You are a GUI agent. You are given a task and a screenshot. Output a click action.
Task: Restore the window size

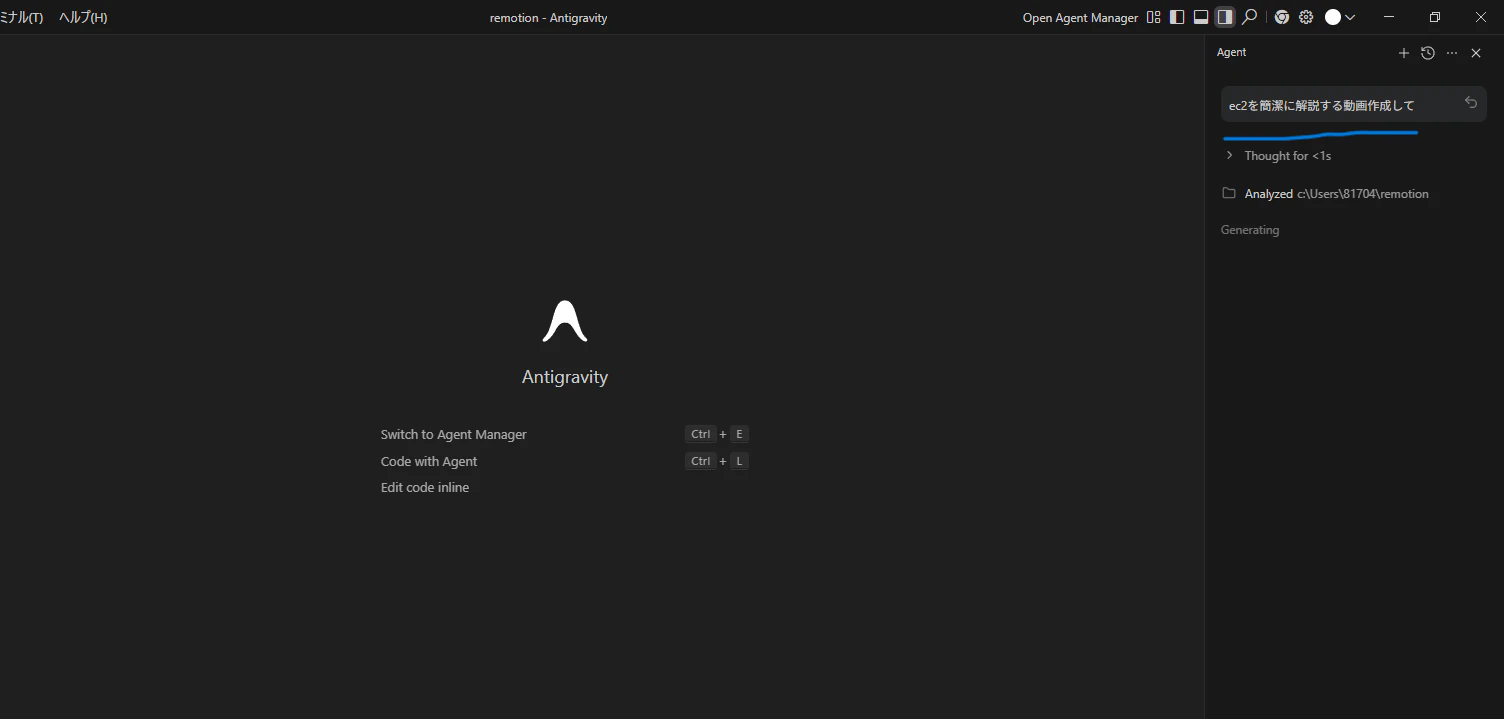[x=1435, y=17]
